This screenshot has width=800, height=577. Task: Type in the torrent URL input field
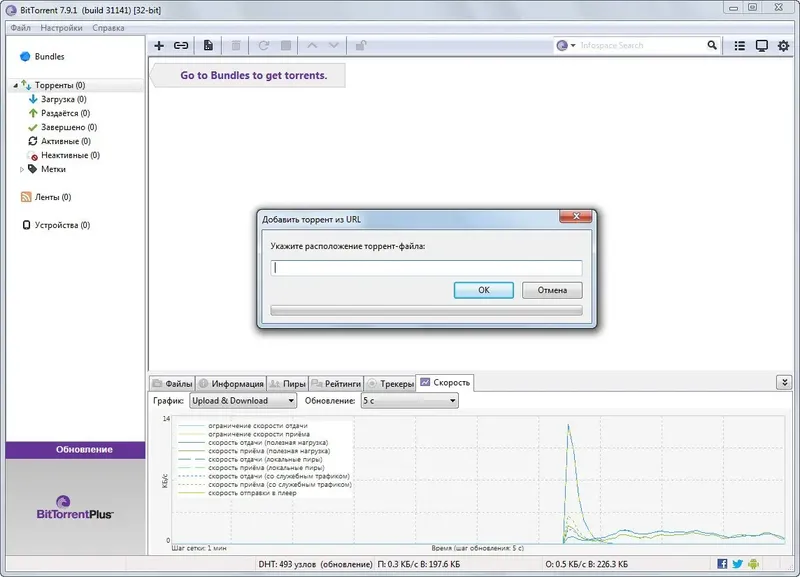coord(425,267)
